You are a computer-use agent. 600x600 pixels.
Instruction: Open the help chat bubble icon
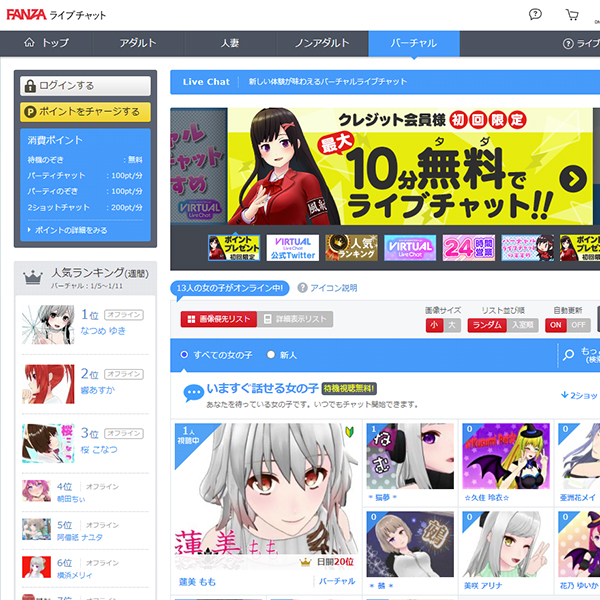click(535, 15)
